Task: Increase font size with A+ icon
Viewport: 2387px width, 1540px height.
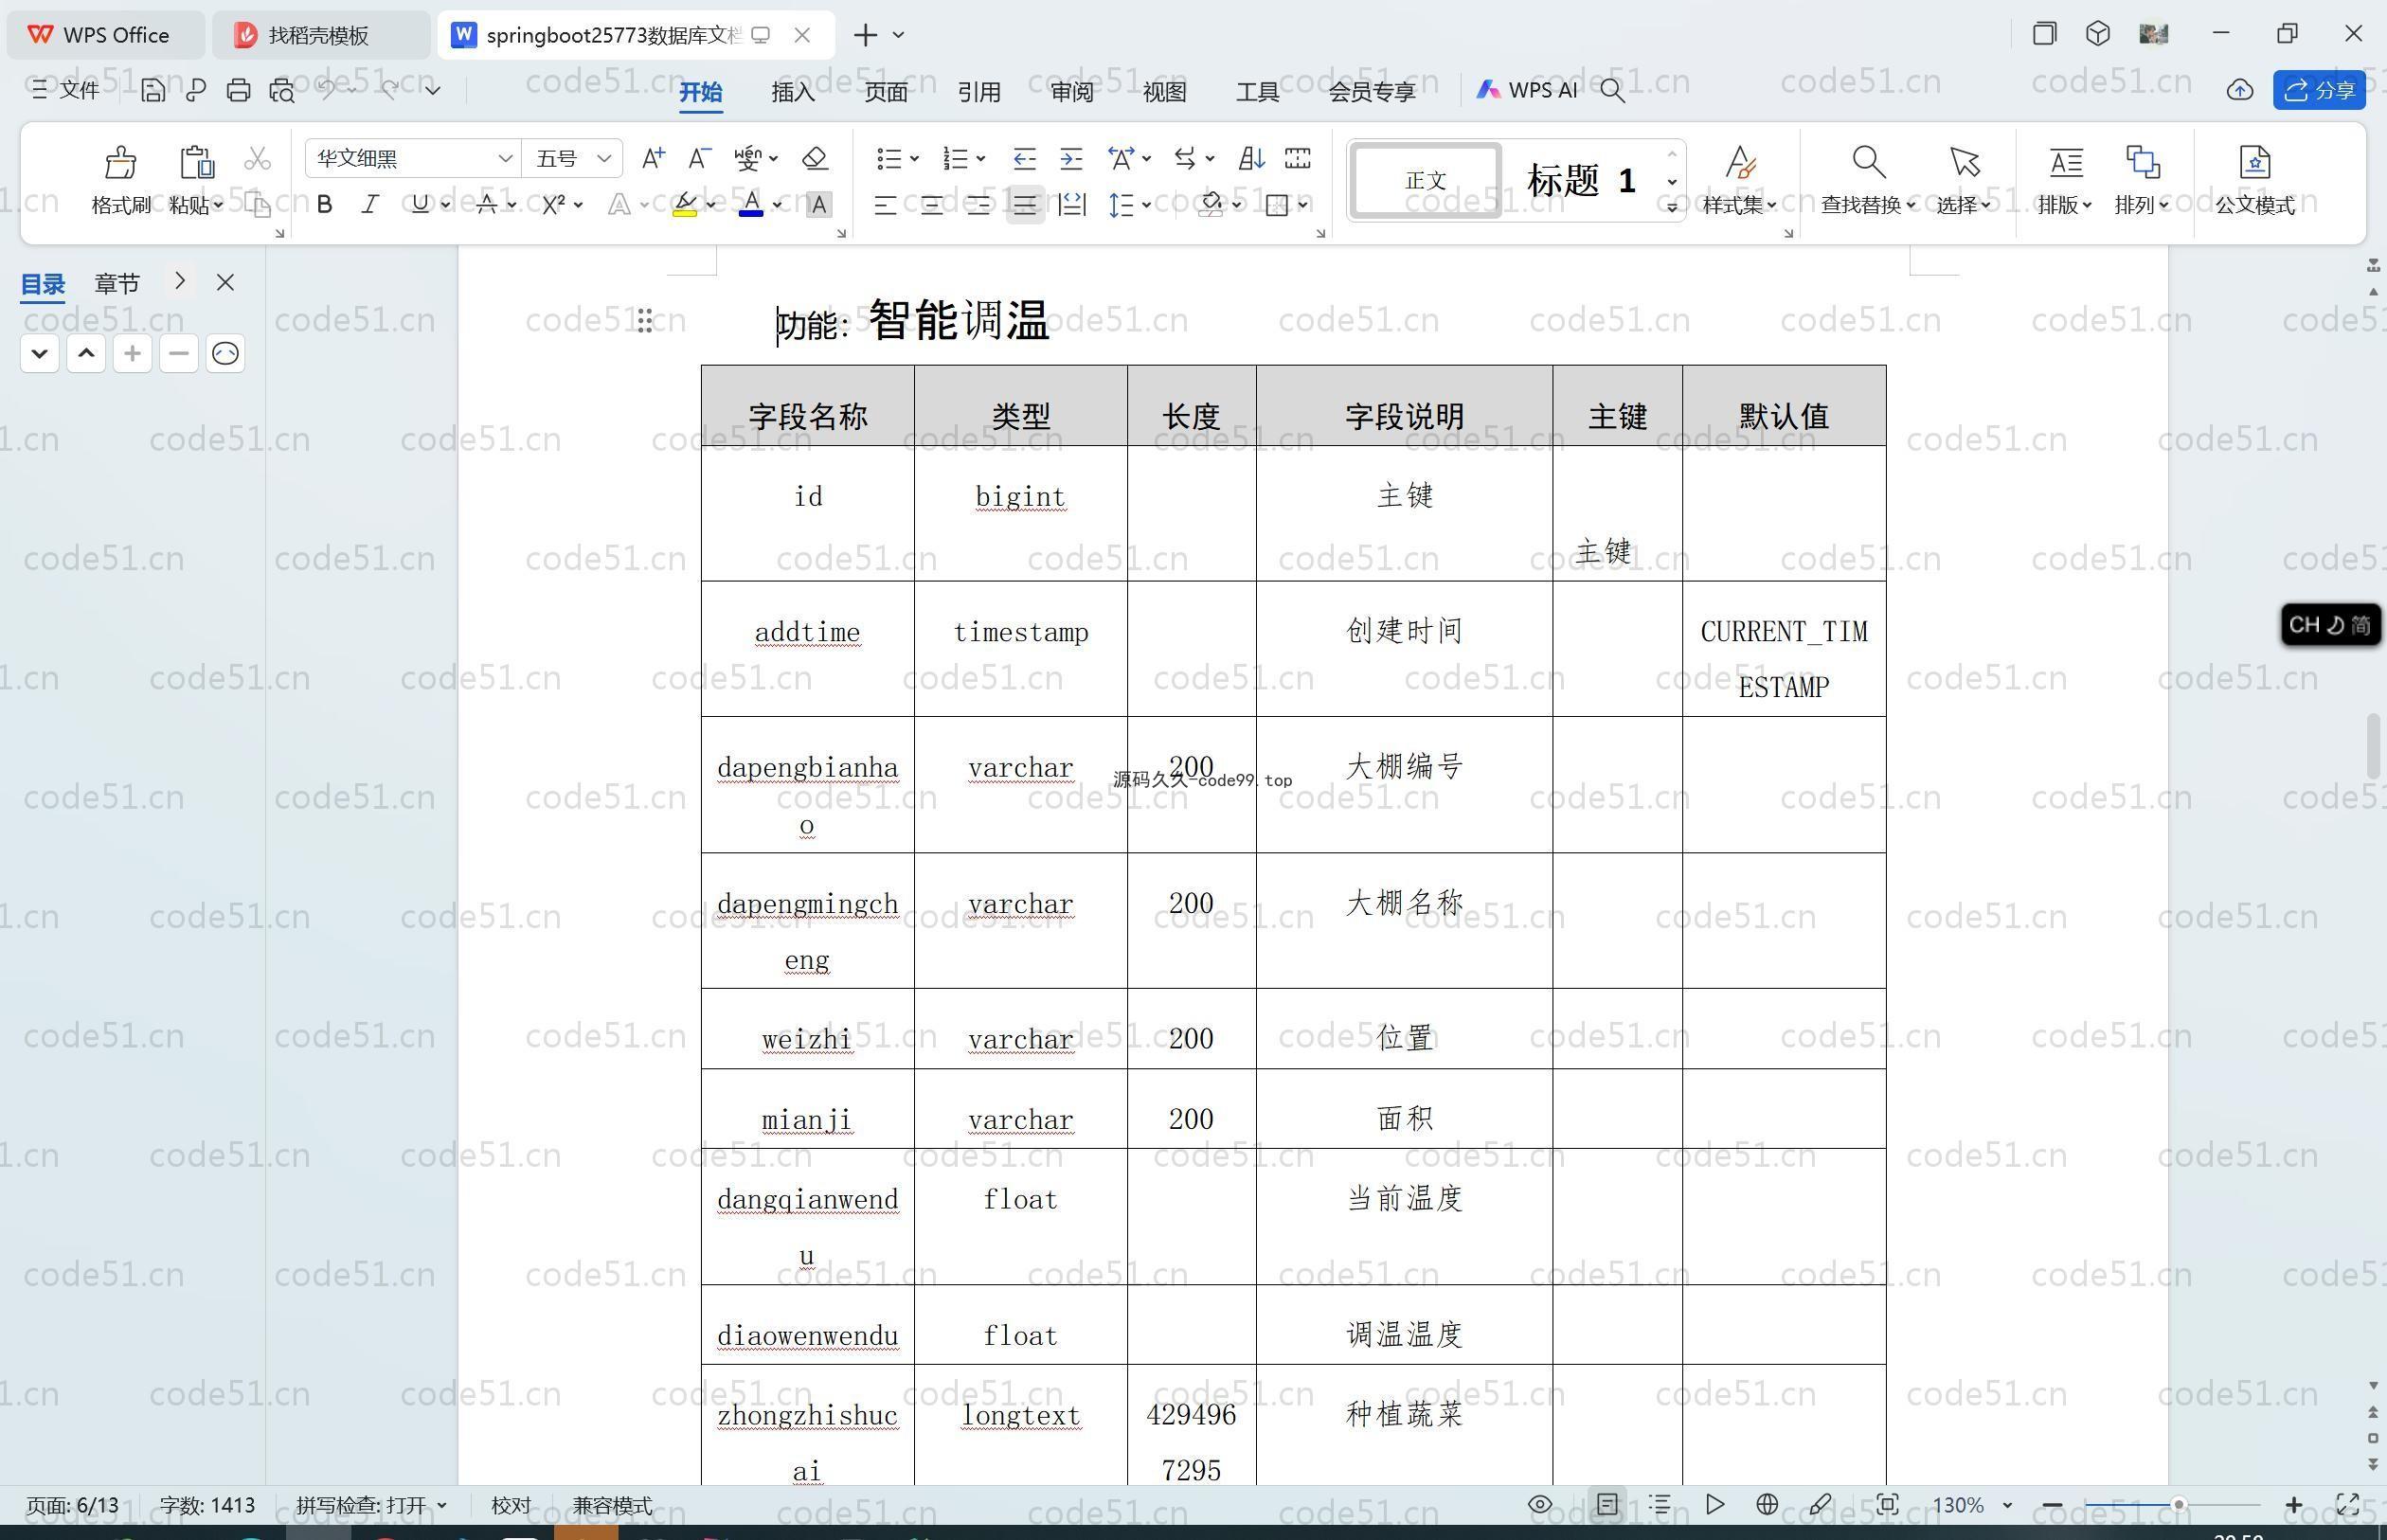Action: click(x=653, y=158)
